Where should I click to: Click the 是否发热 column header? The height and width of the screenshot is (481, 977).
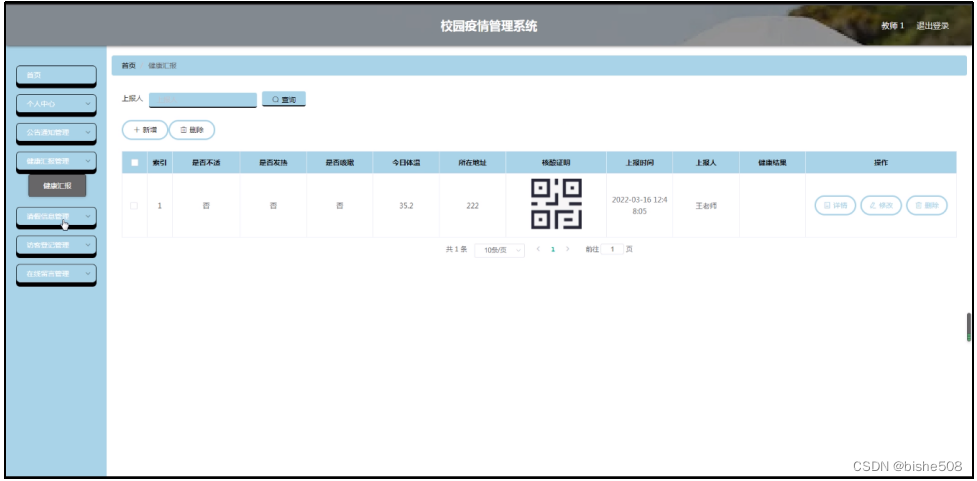273,163
